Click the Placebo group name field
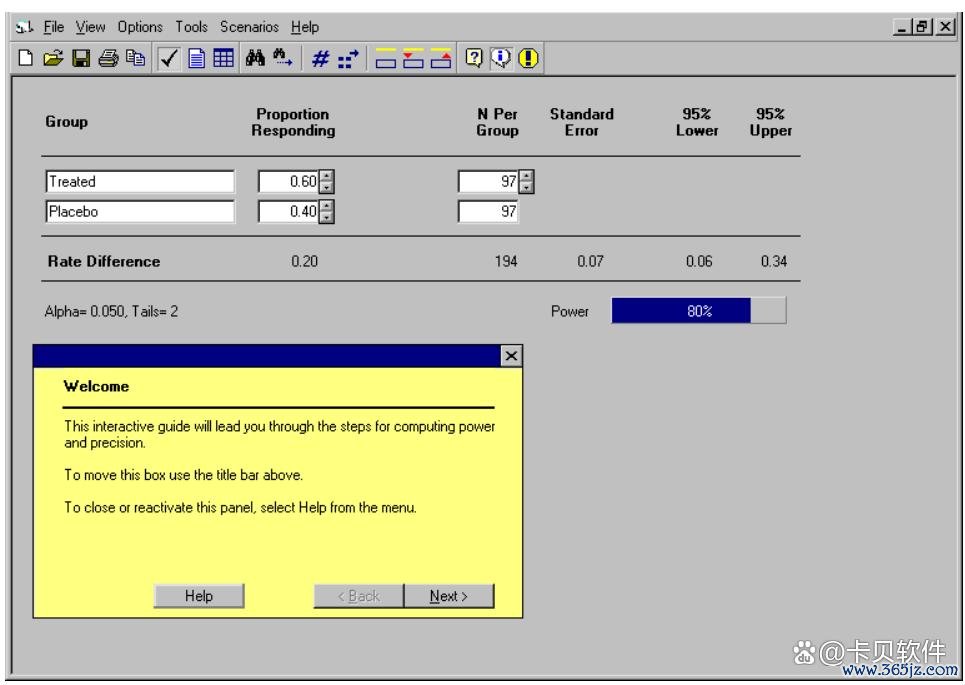Viewport: 965px width, 685px height. coord(140,212)
